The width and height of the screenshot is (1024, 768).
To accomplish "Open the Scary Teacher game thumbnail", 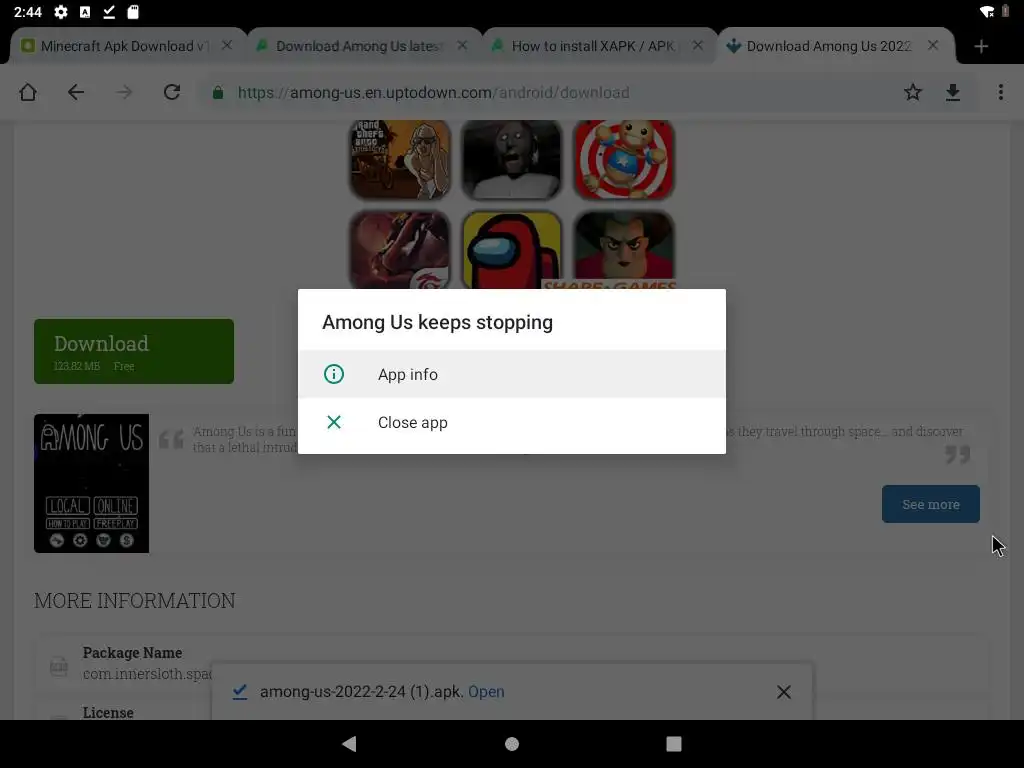I will [624, 250].
